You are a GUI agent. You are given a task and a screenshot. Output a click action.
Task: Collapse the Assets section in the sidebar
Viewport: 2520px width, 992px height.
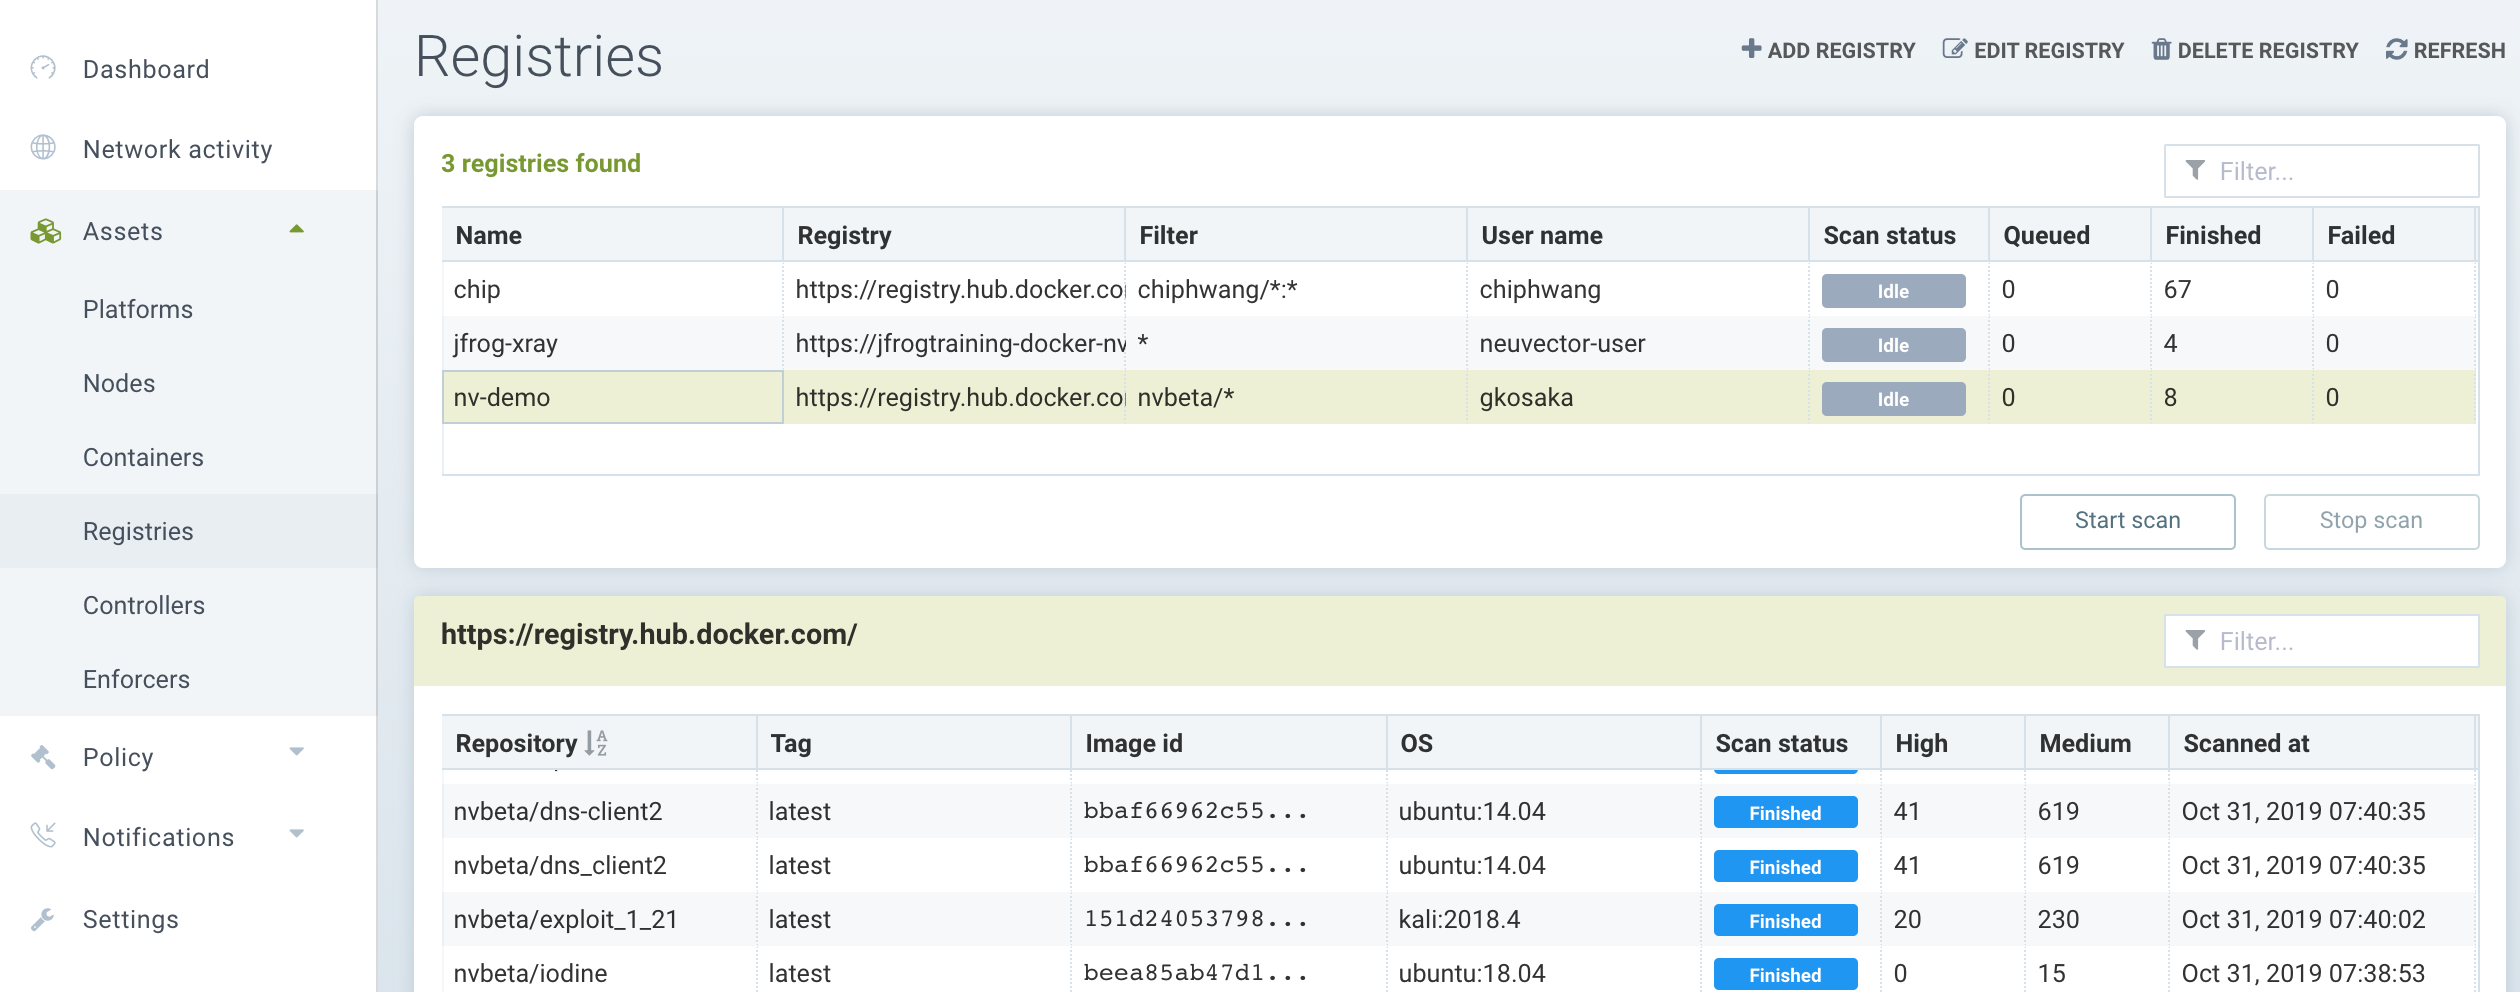[x=297, y=230]
